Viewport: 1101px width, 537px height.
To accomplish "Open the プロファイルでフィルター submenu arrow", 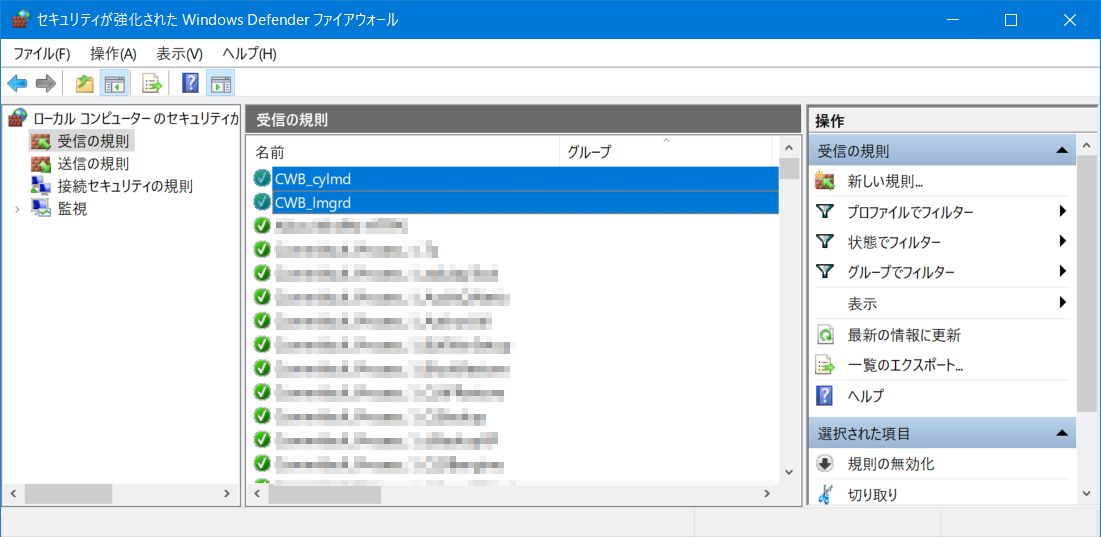I will tap(1062, 211).
